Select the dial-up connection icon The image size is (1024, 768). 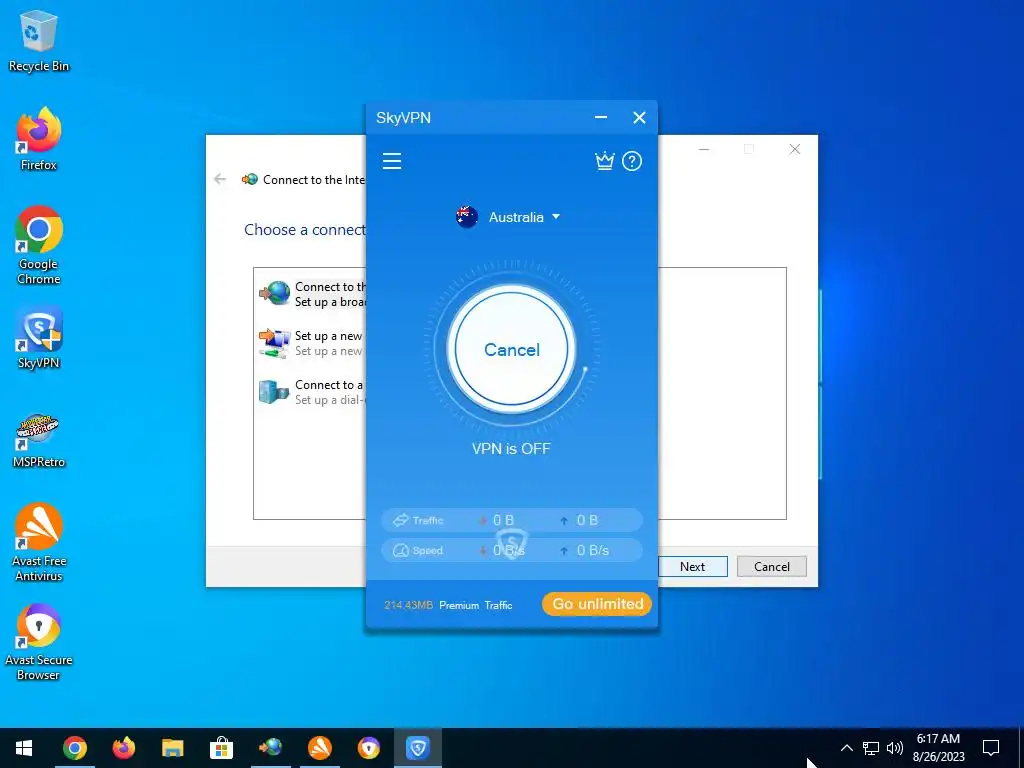click(274, 392)
